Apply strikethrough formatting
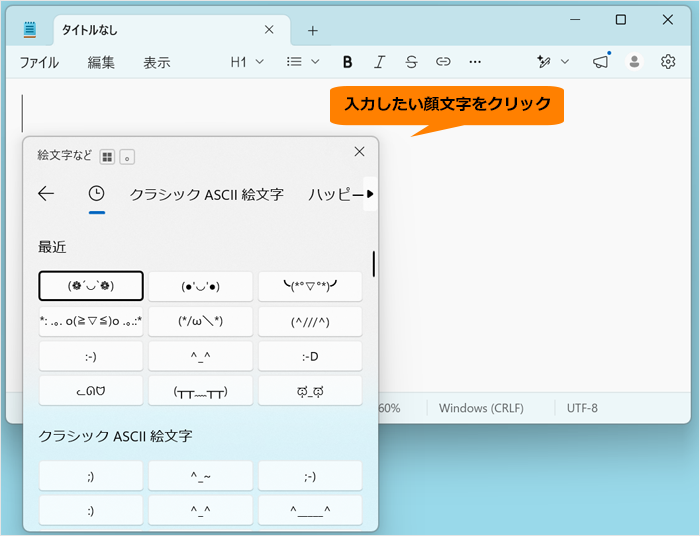The image size is (700, 536). [411, 62]
